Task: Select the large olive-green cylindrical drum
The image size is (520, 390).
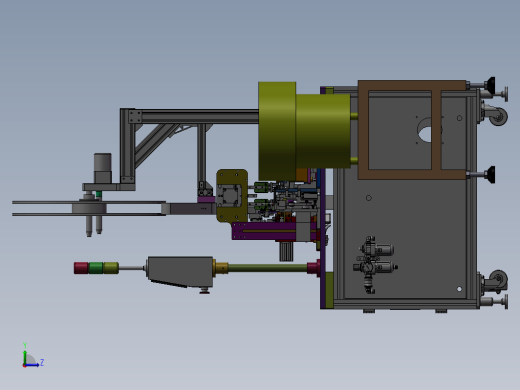Action: tap(304, 131)
